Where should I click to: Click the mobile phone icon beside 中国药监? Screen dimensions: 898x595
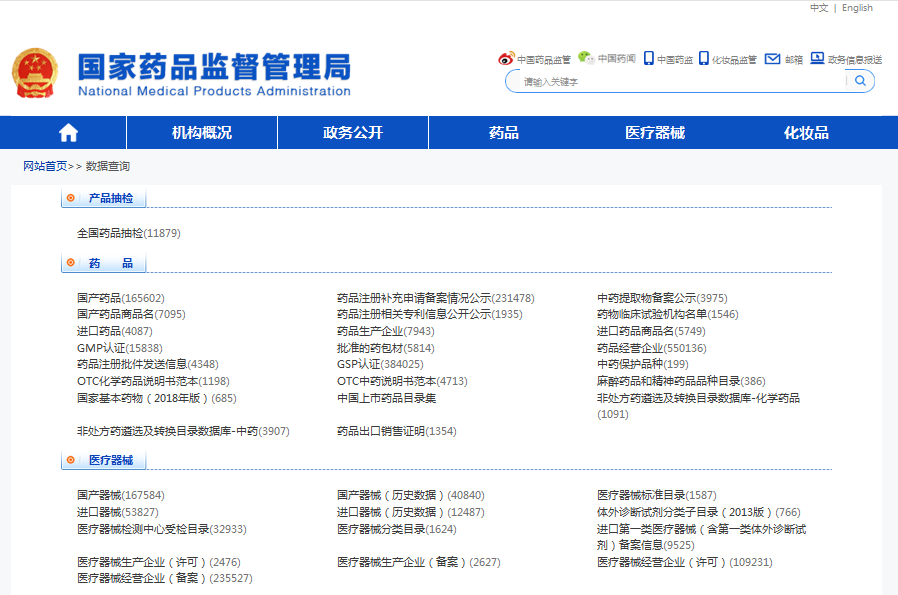649,58
